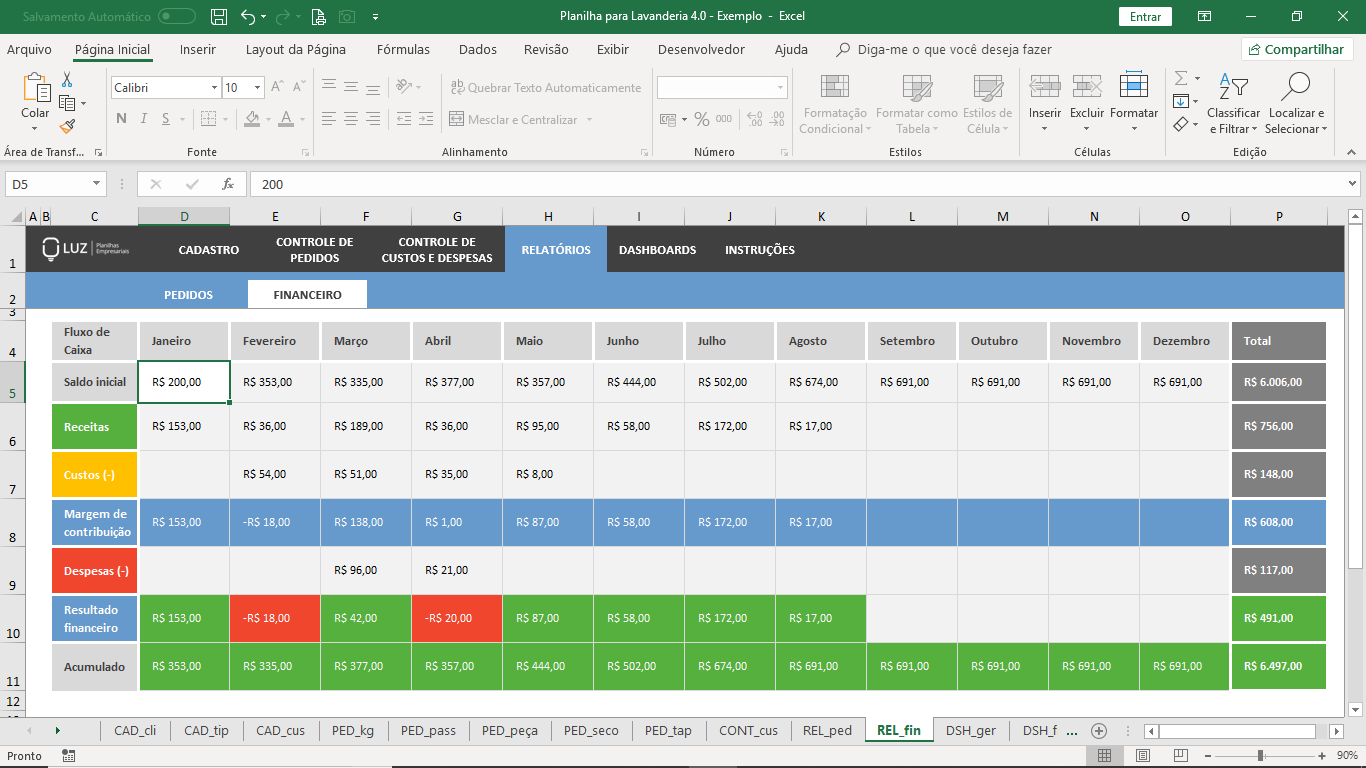This screenshot has width=1366, height=768.
Task: Click the Insert Function fx icon
Action: point(228,184)
